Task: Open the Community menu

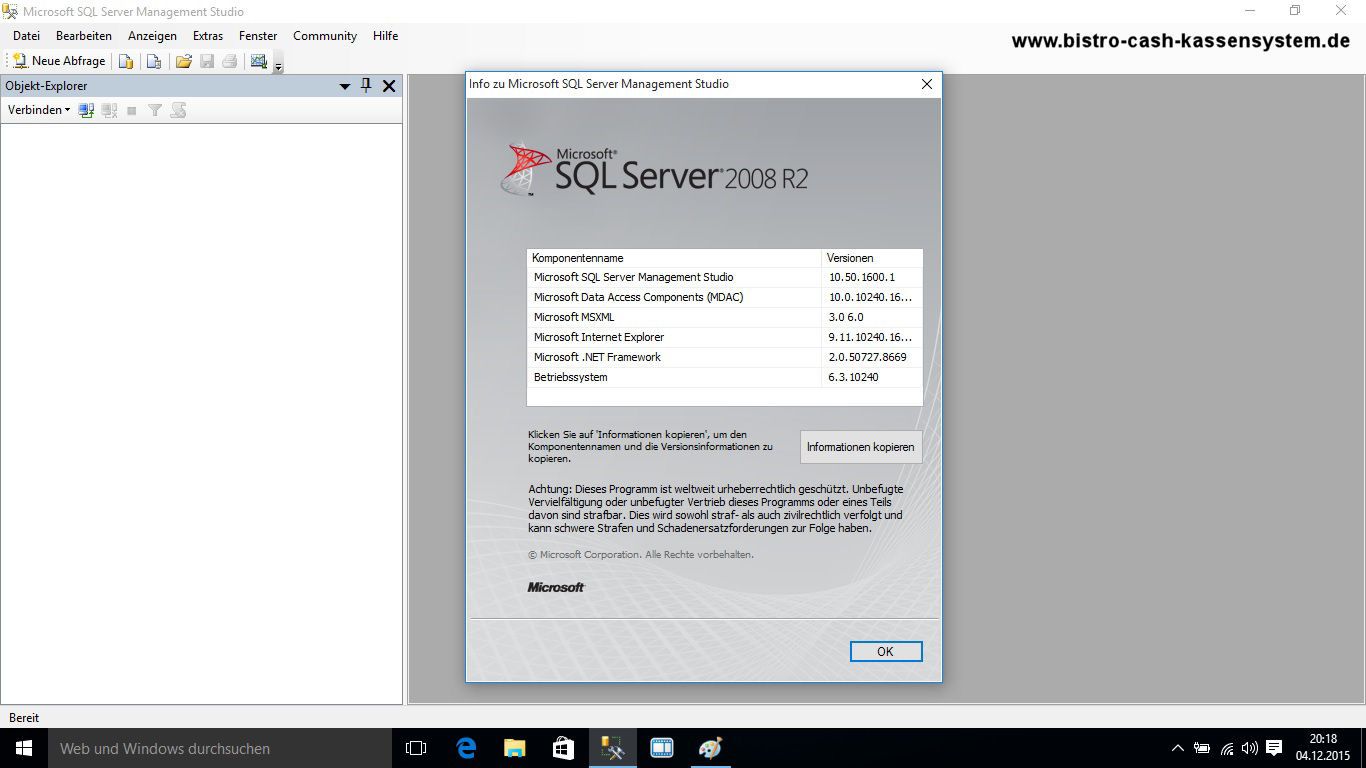Action: tap(325, 36)
